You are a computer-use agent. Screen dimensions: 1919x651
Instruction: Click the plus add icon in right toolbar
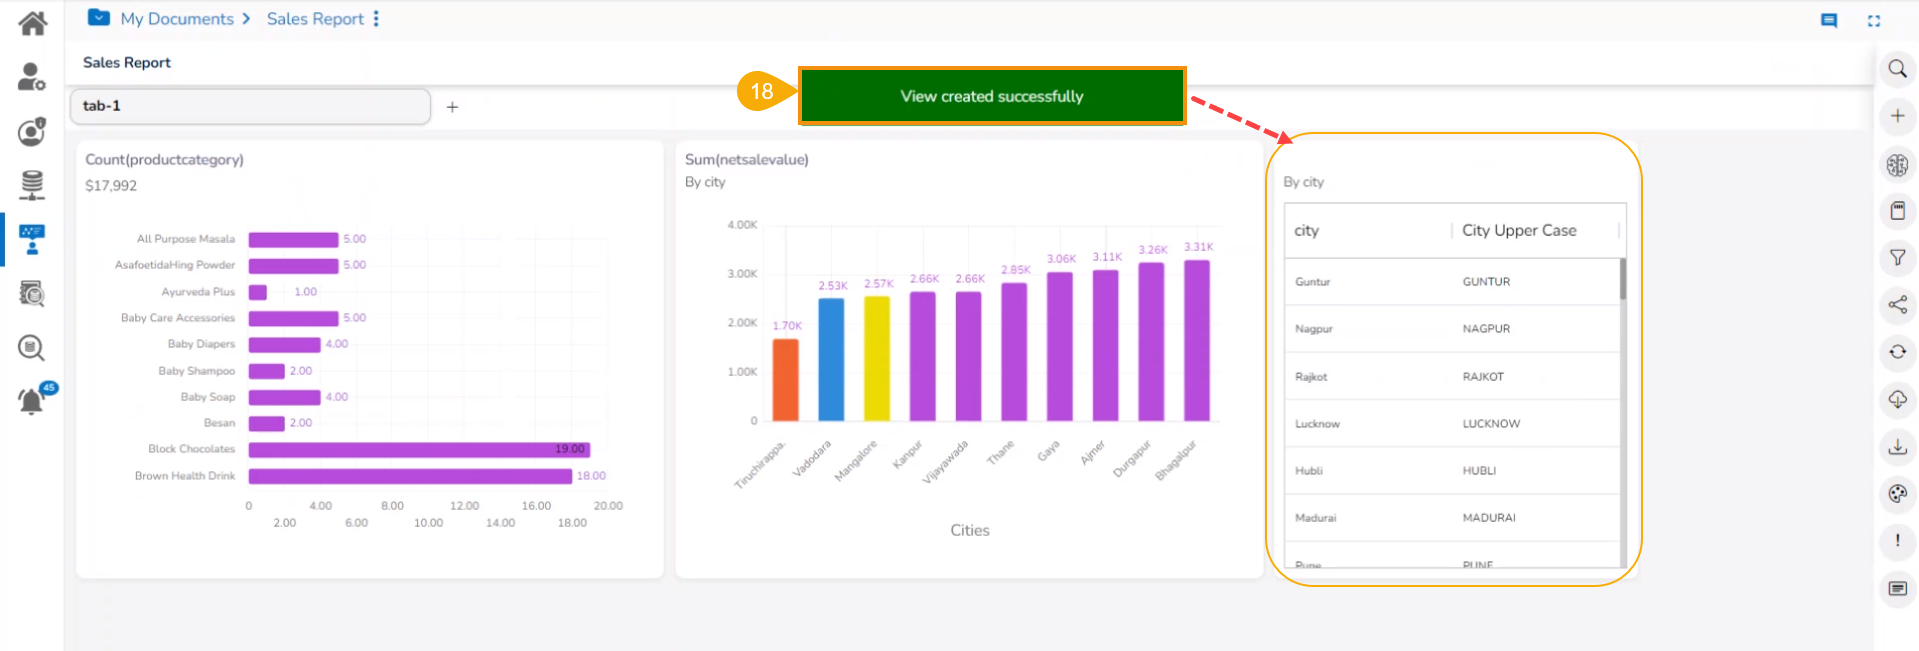[1897, 116]
